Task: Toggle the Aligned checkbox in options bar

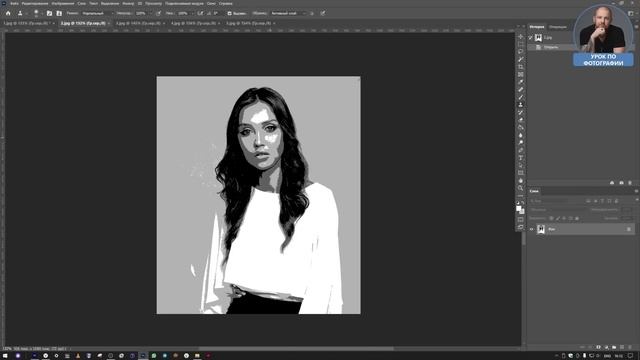Action: (229, 13)
